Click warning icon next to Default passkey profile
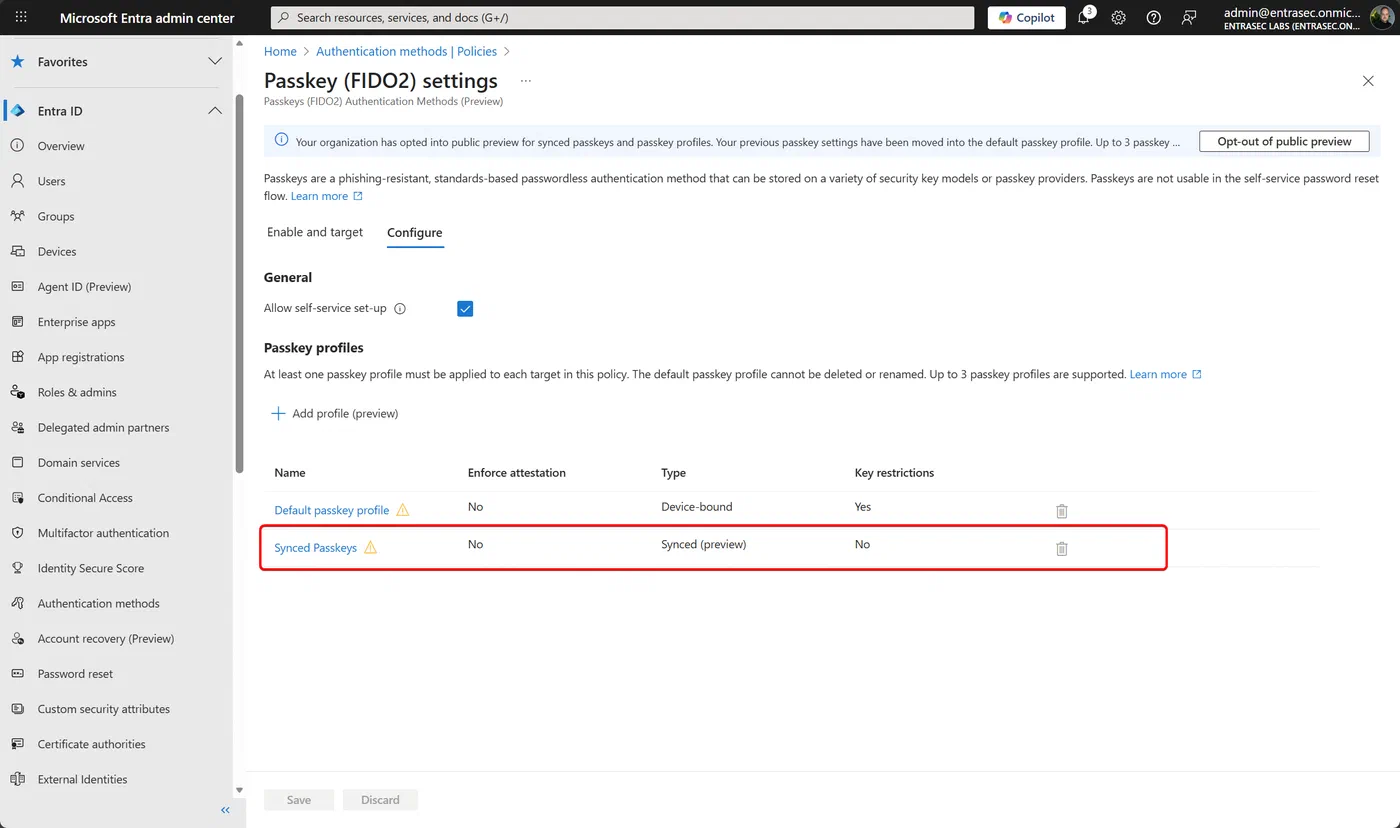This screenshot has height=828, width=1400. coord(403,510)
